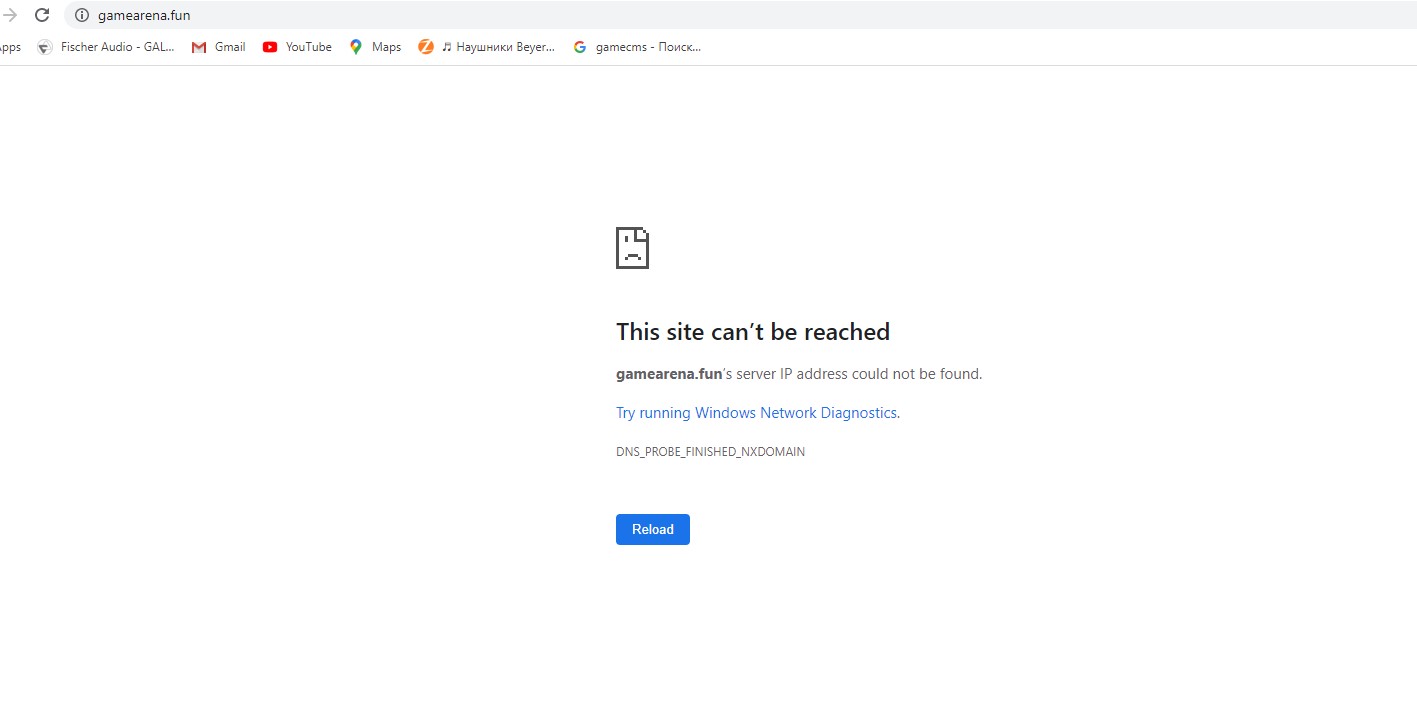Open the Apps shortcut in the bookmarks bar

coord(10,47)
